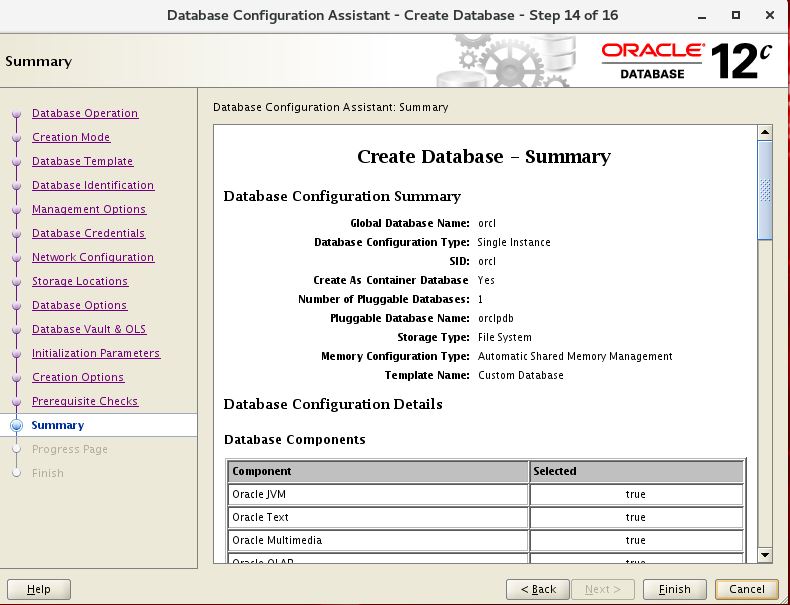
Task: Open Database Vault & OLS step
Action: (x=89, y=329)
